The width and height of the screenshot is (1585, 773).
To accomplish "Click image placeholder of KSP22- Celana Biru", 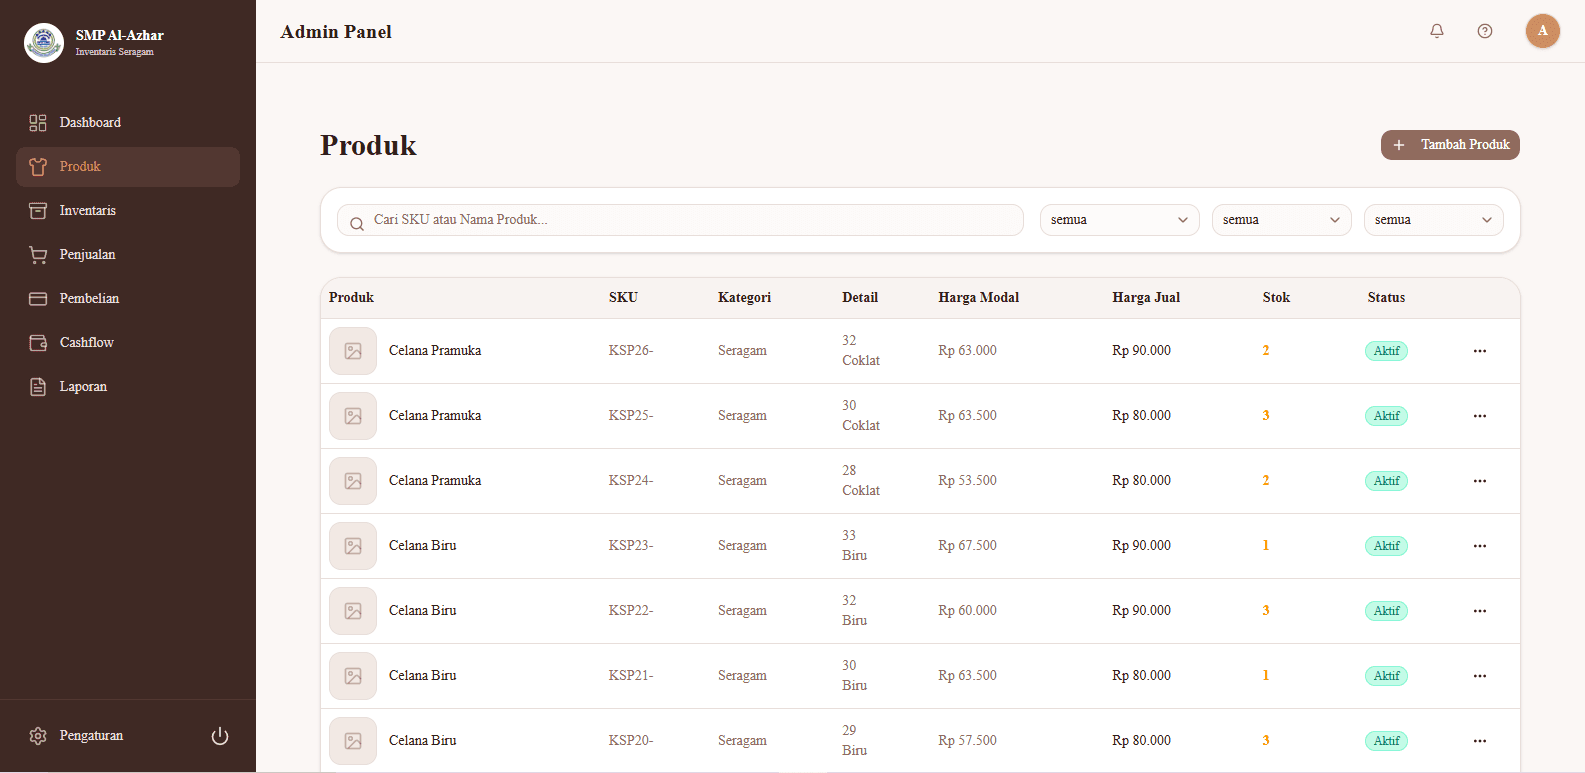I will click(353, 611).
